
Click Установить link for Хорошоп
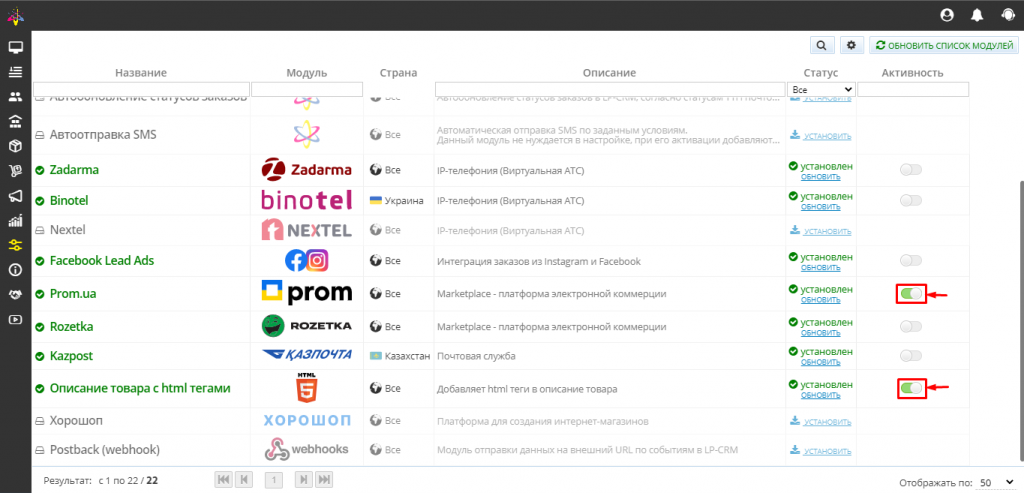pos(827,422)
